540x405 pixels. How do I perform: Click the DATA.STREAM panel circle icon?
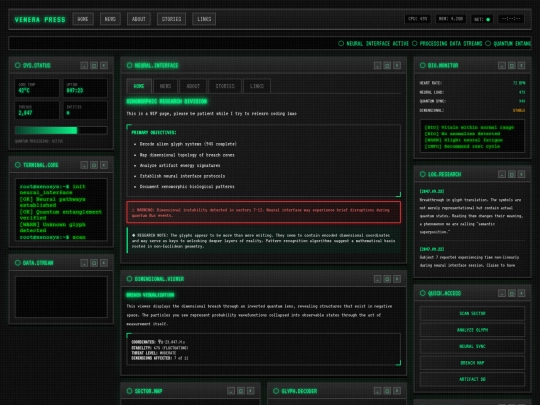click(18, 263)
